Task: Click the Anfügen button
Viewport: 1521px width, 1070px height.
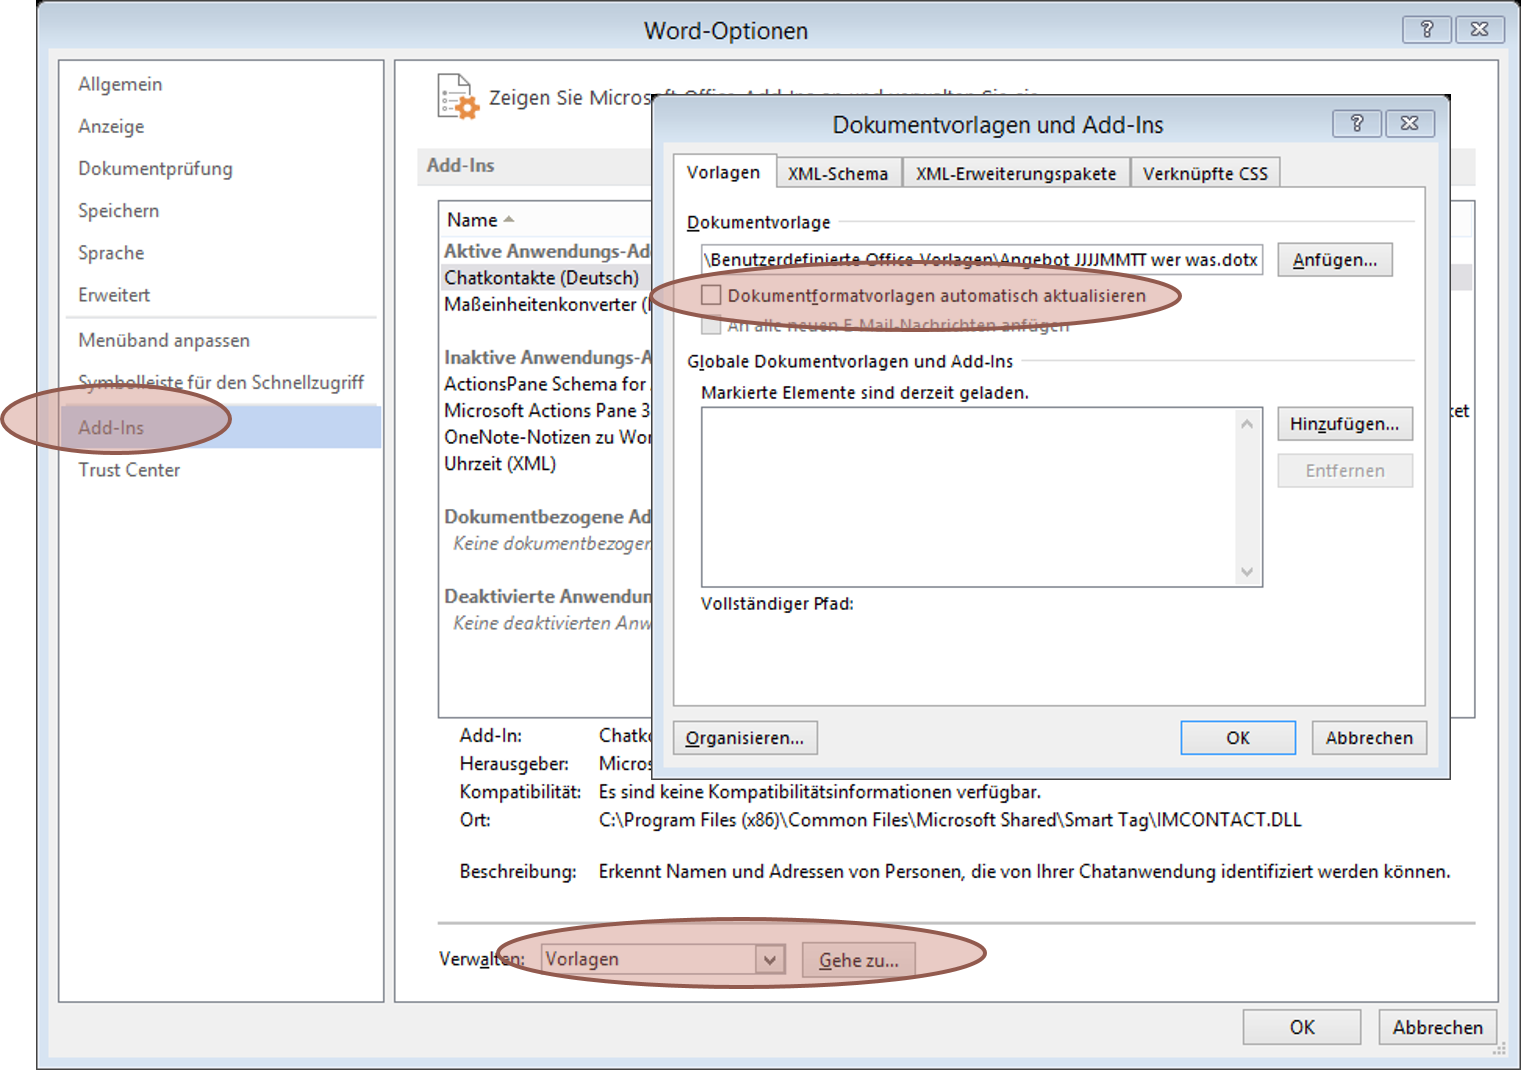Action: [1334, 260]
